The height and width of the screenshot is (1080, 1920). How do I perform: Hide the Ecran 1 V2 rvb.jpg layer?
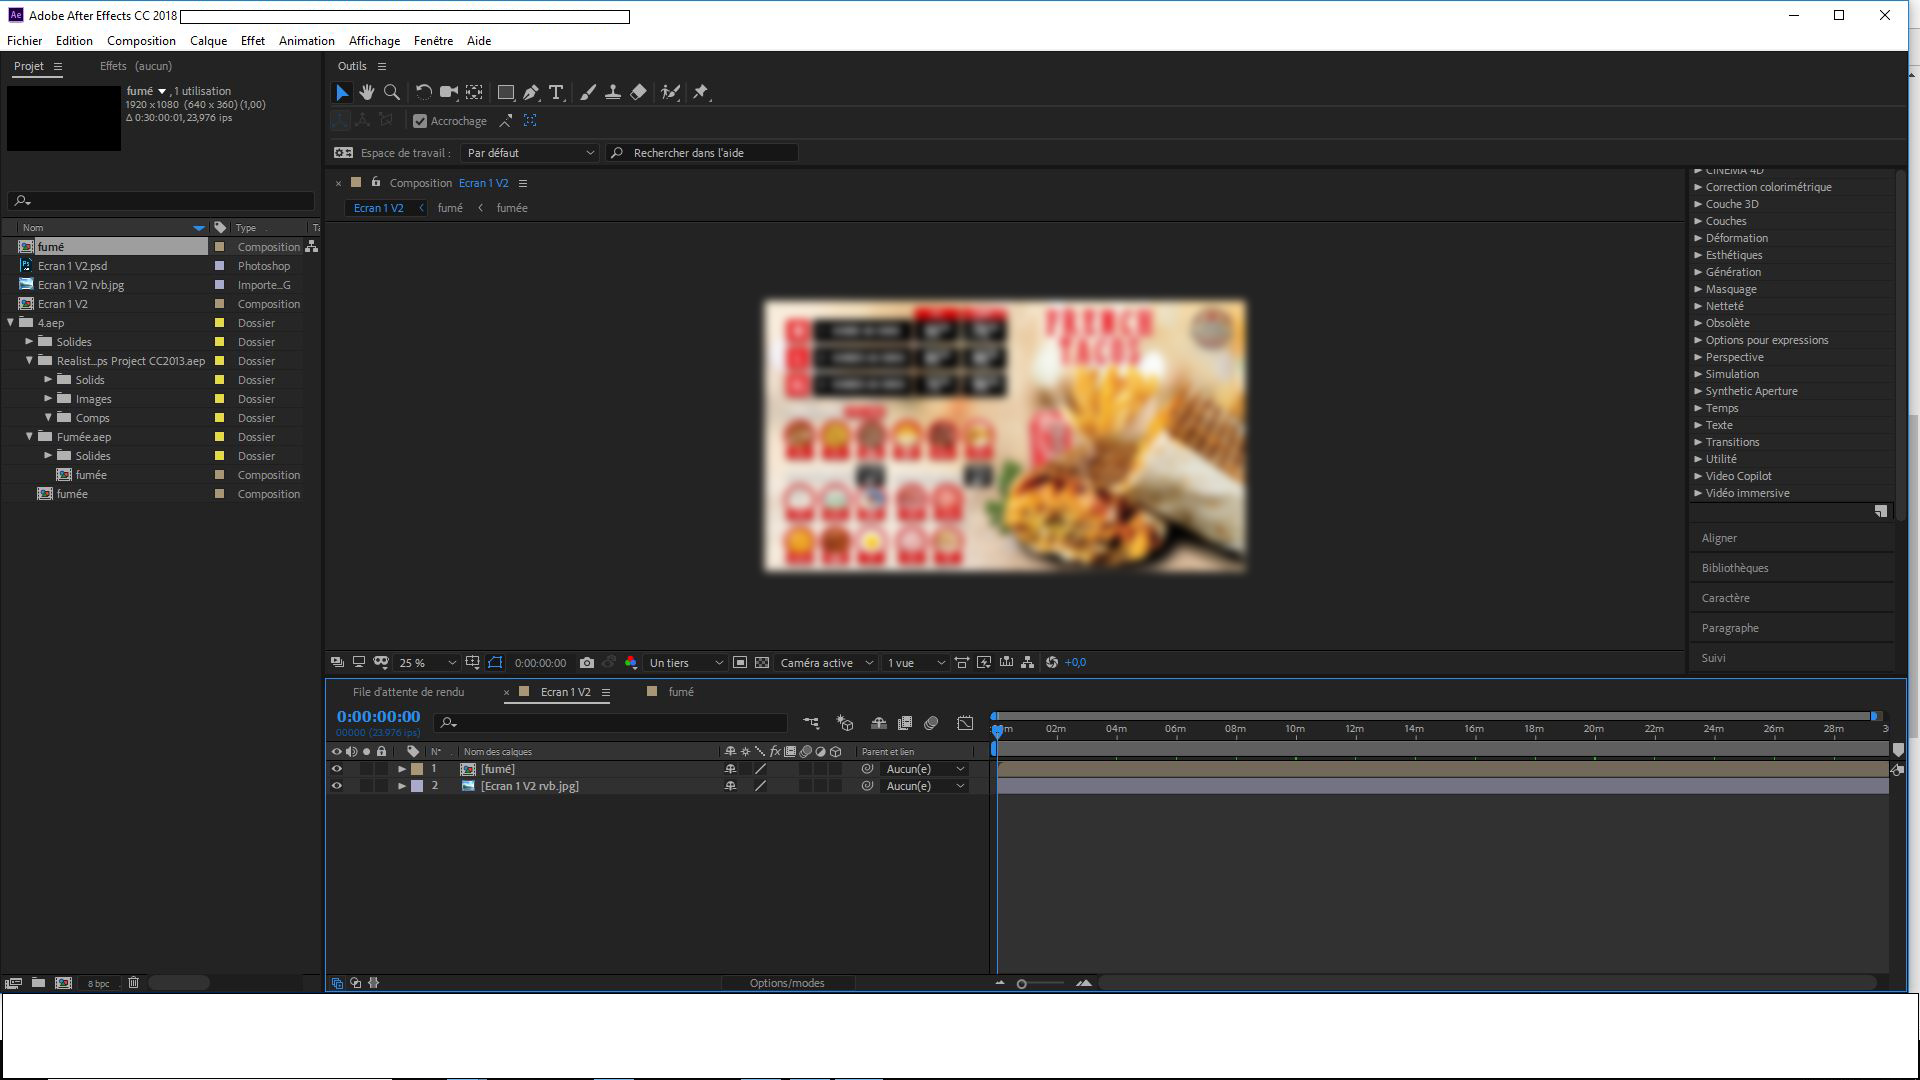(337, 786)
